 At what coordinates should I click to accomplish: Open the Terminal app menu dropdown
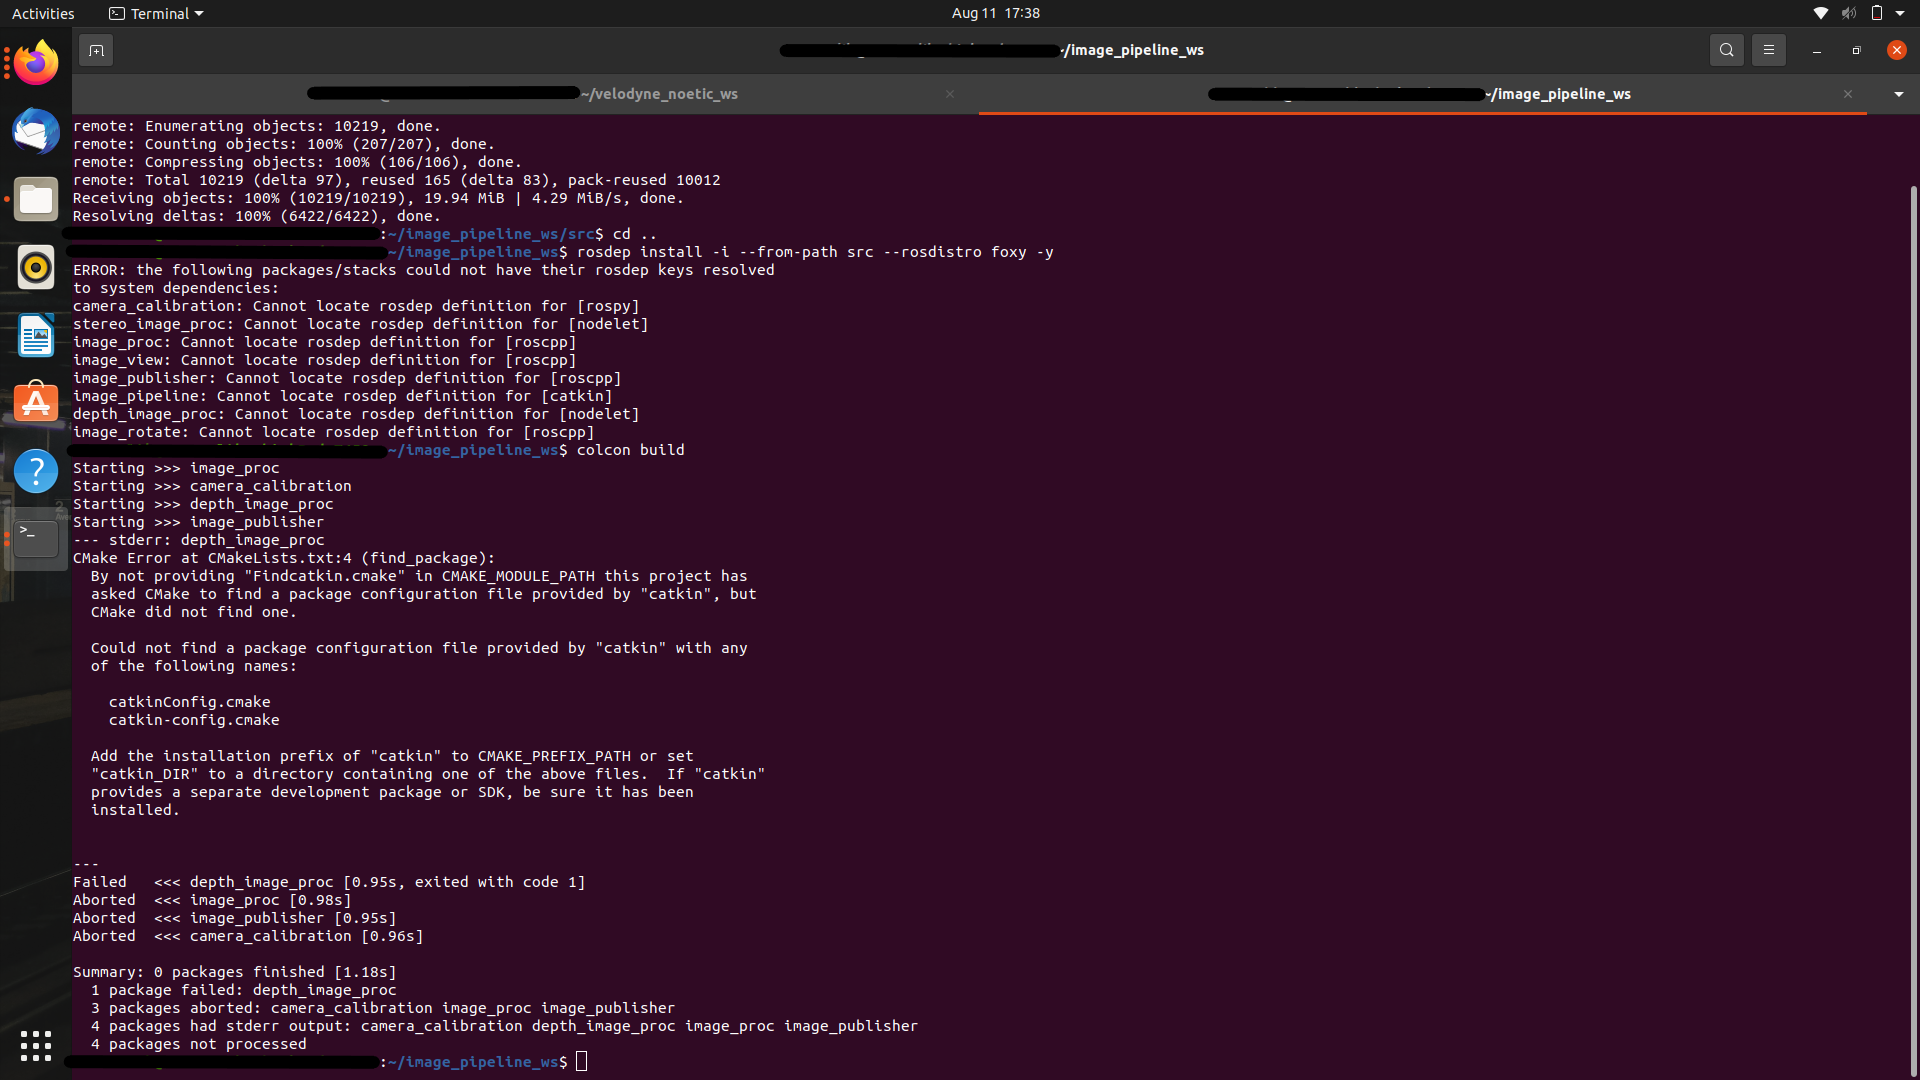point(156,13)
